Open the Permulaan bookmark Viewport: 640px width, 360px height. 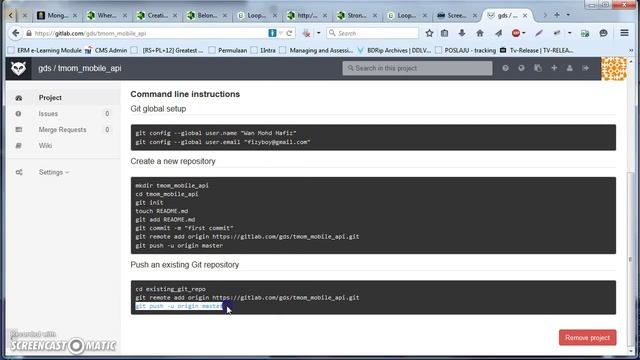[228, 50]
